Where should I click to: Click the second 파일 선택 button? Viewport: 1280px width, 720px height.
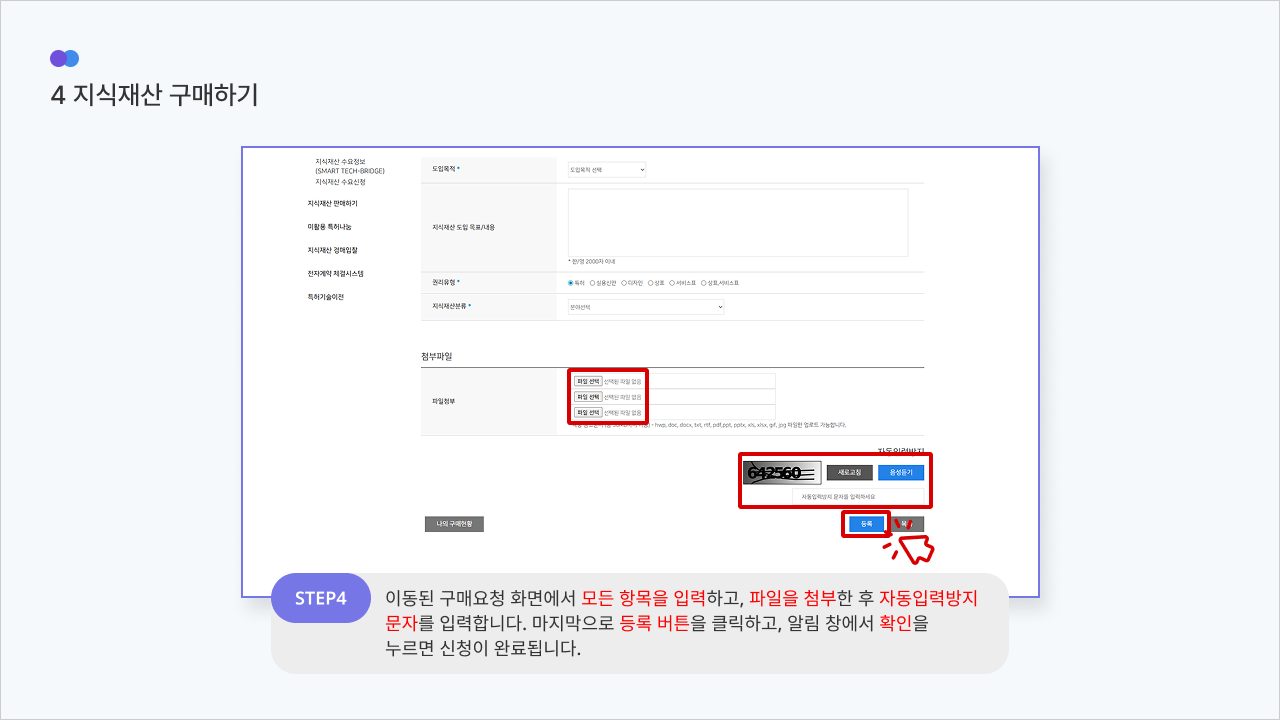(x=588, y=397)
